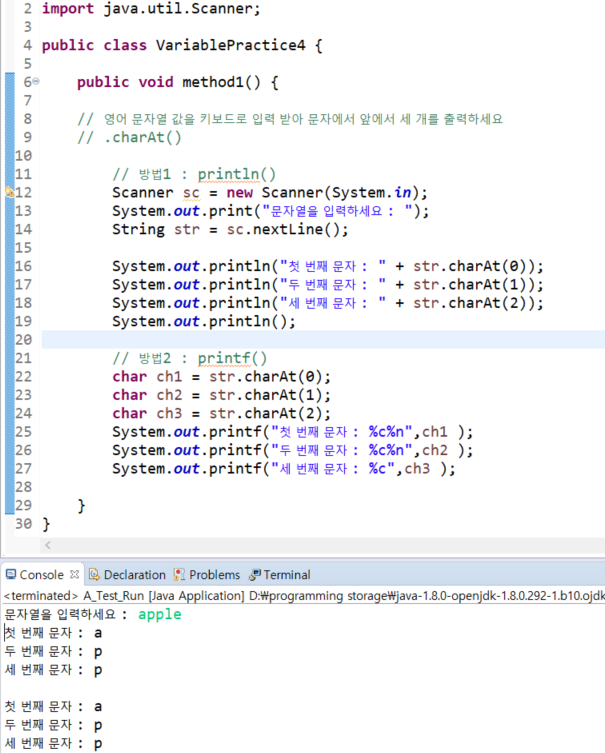The image size is (605, 753).
Task: Click 'str.charAt(2)' on line 18
Action: click(473, 303)
